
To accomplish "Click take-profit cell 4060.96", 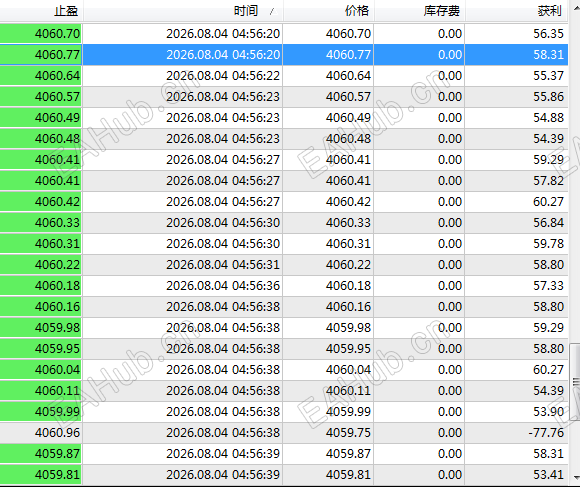I will tap(41, 433).
